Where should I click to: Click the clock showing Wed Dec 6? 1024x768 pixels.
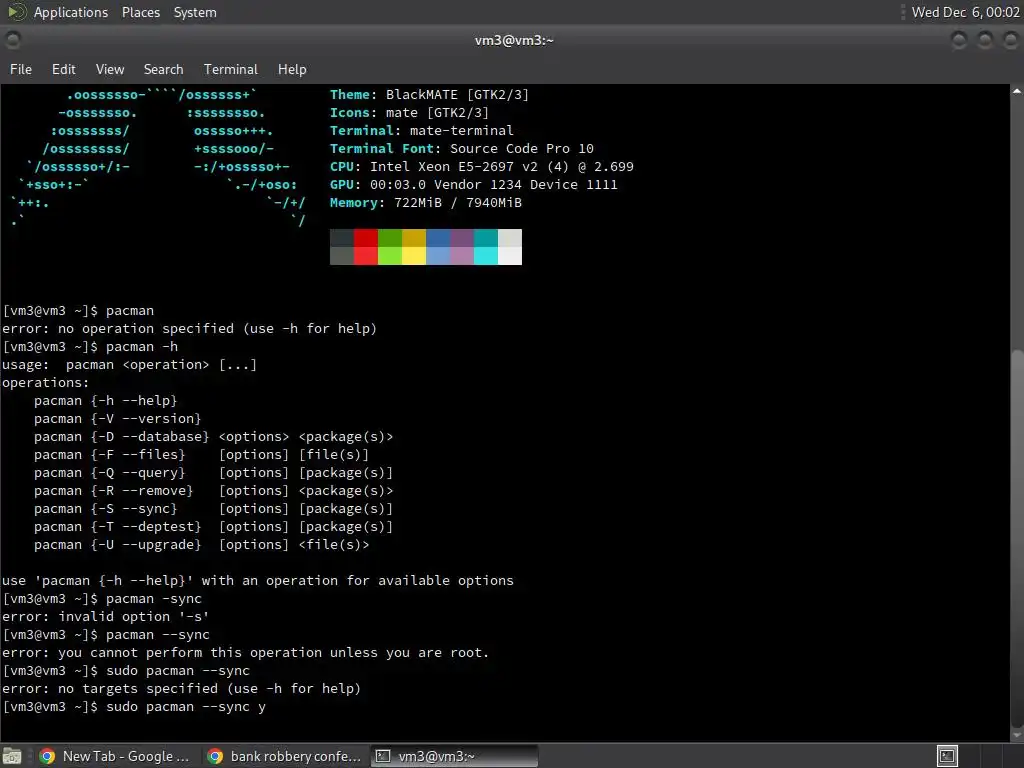[x=965, y=12]
